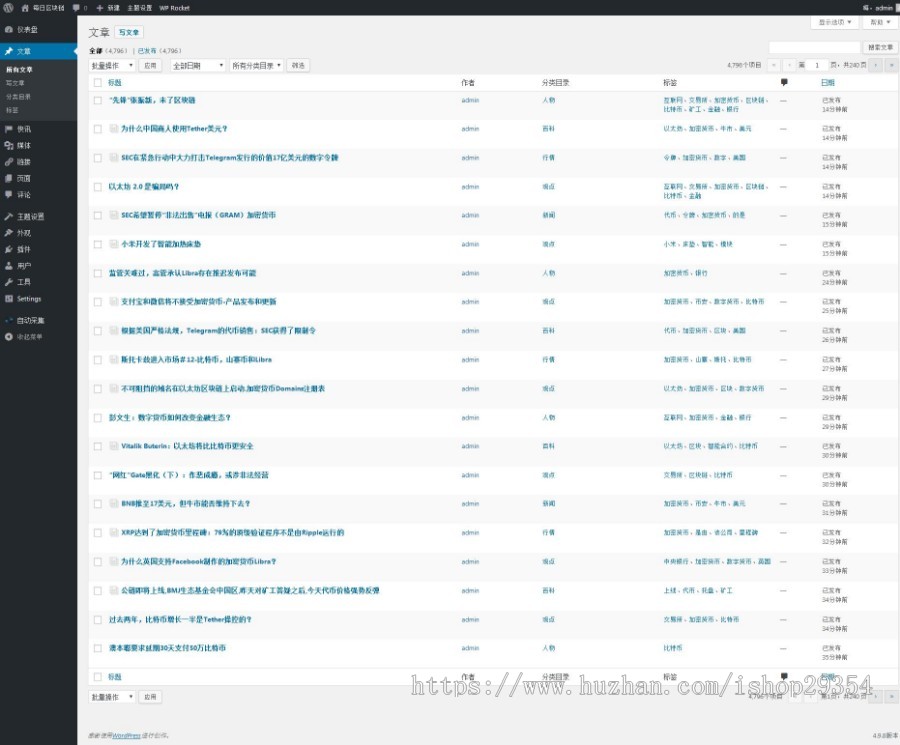Open 标签 submenu item in sidebar
The image size is (900, 745).
pos(12,110)
